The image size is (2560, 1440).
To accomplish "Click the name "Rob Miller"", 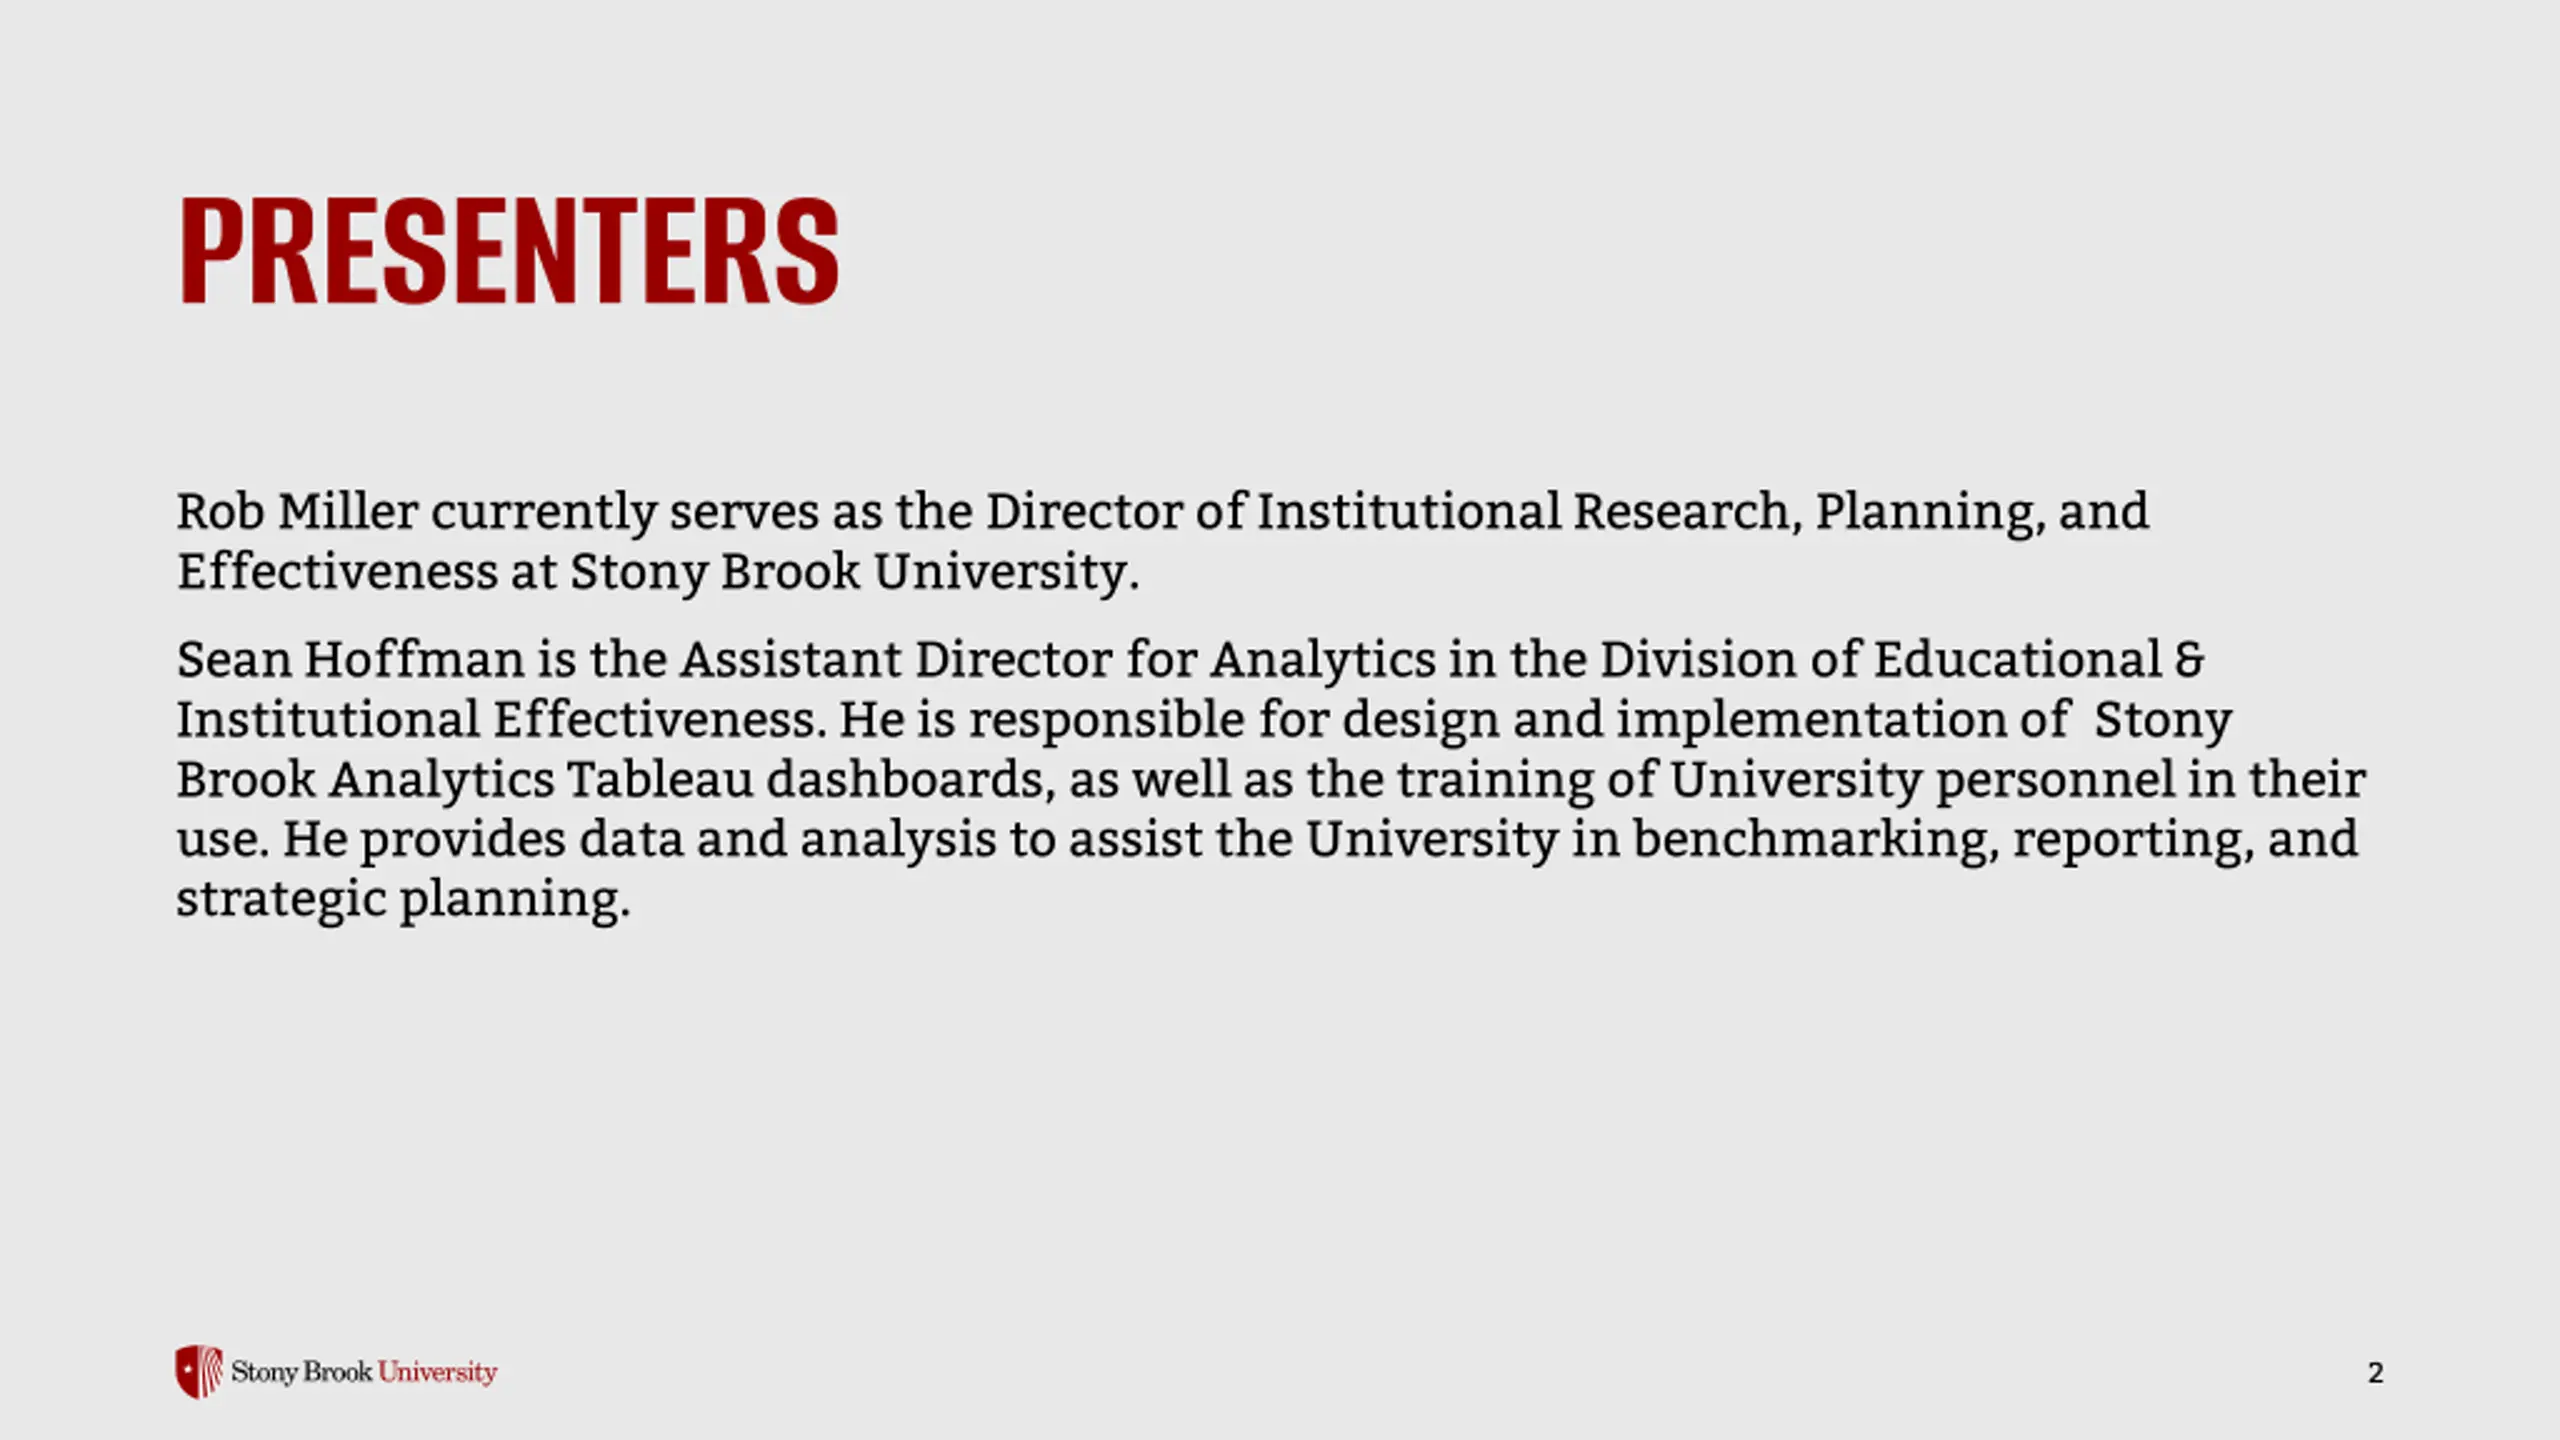I will (x=297, y=511).
